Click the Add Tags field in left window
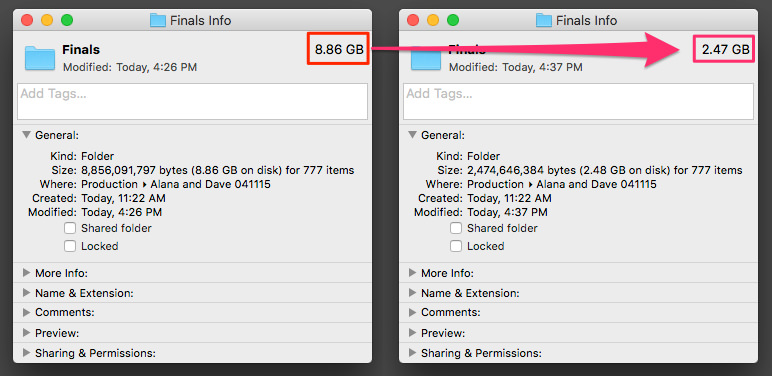The width and height of the screenshot is (772, 376). click(x=193, y=101)
